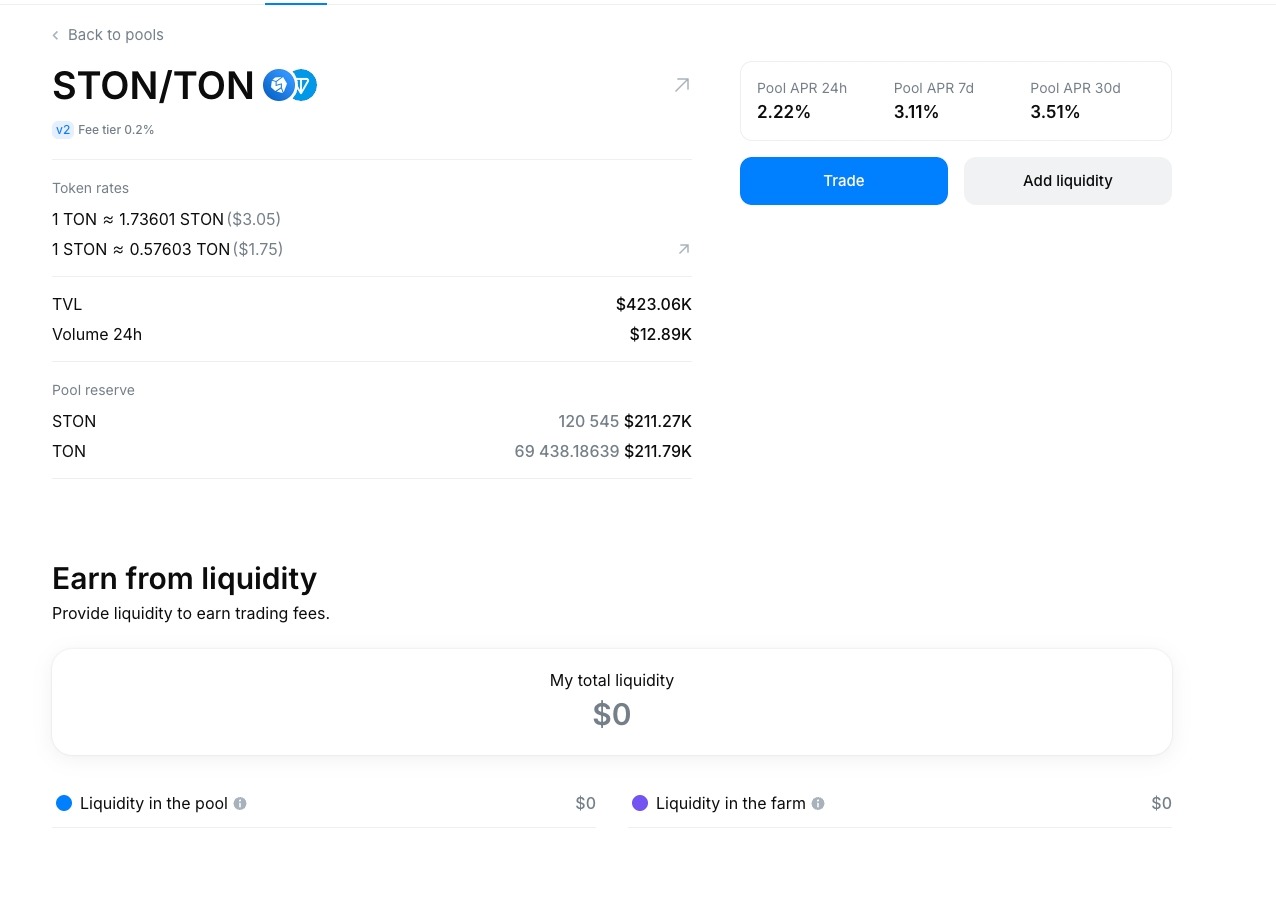Click the back chevron before Back to pools
This screenshot has width=1276, height=916.
click(x=56, y=35)
